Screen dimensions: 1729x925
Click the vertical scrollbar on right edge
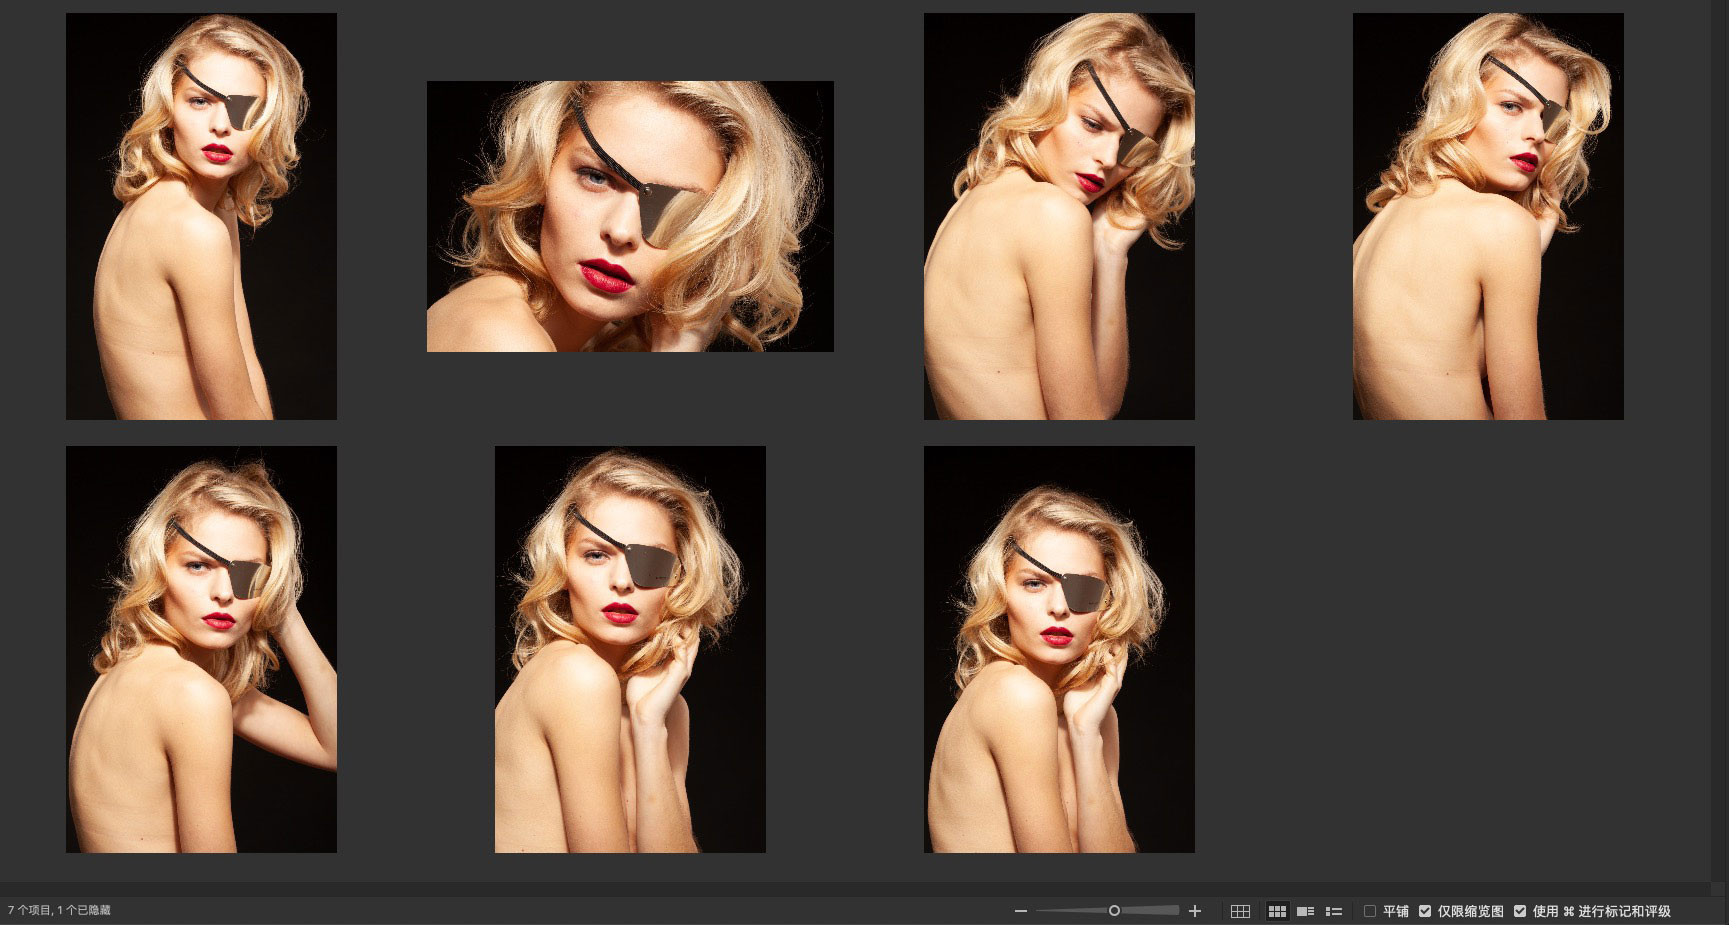1719,440
